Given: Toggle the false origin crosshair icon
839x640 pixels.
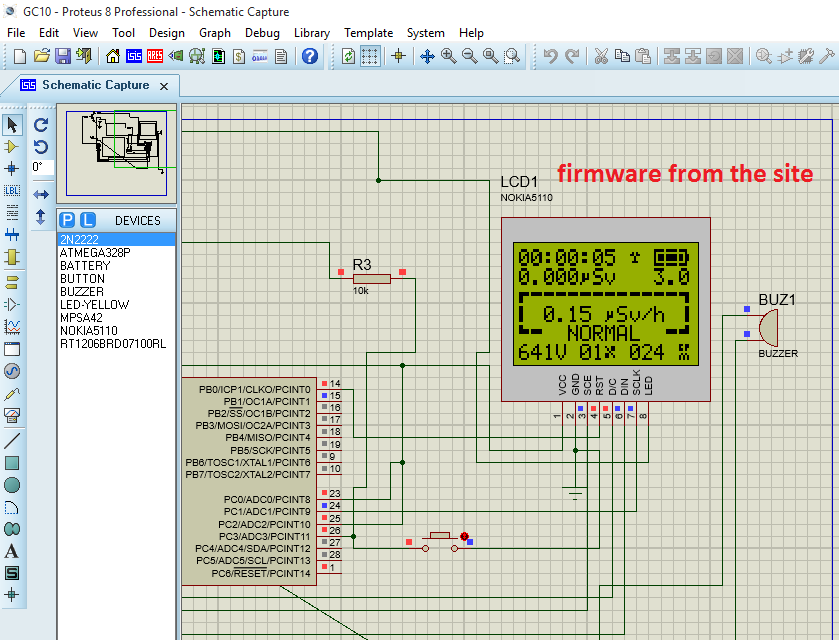Looking at the screenshot, I should [399, 56].
